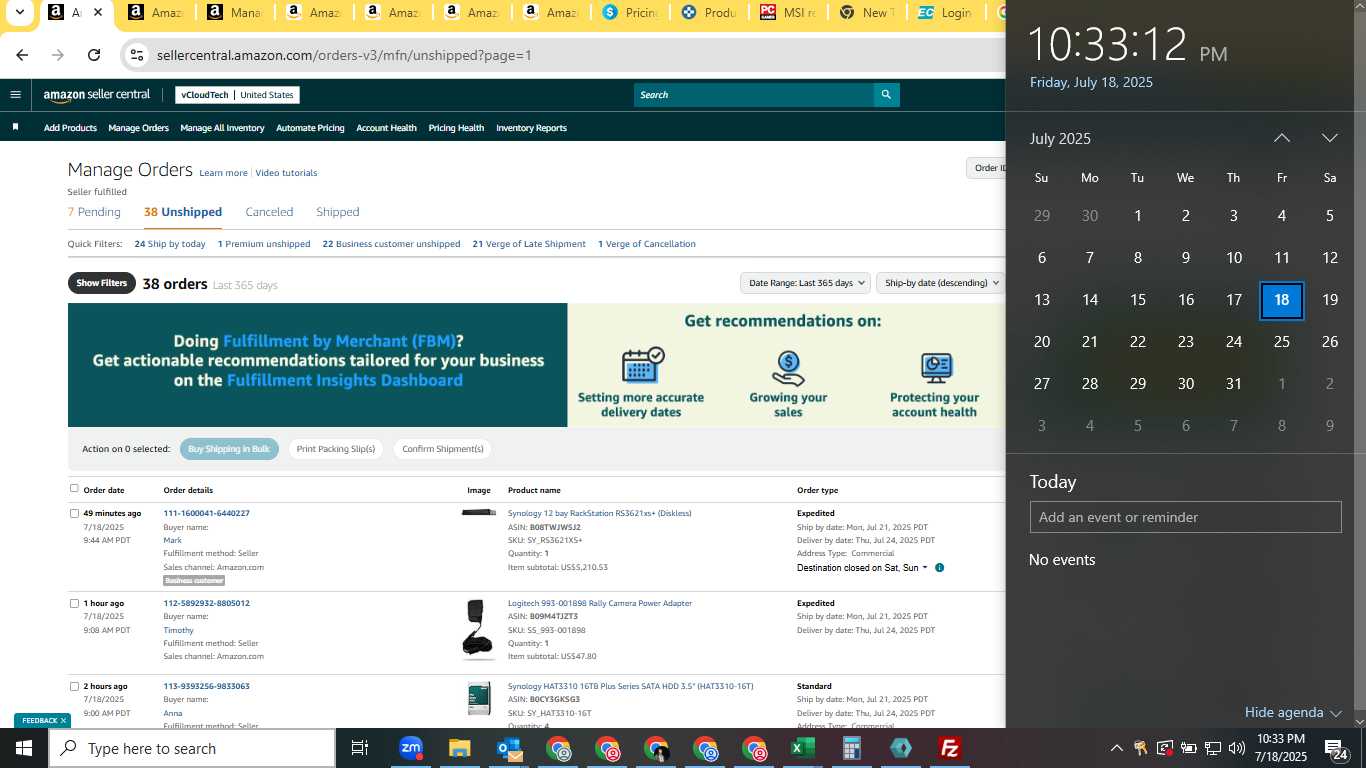Expand Destination closed on Sat, Sun details

pyautogui.click(x=862, y=568)
